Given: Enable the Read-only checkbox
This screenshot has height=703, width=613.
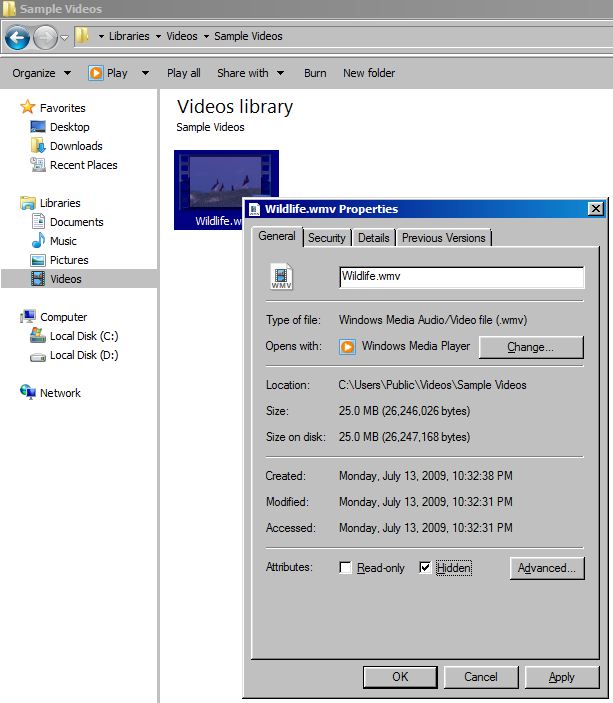Looking at the screenshot, I should 345,568.
